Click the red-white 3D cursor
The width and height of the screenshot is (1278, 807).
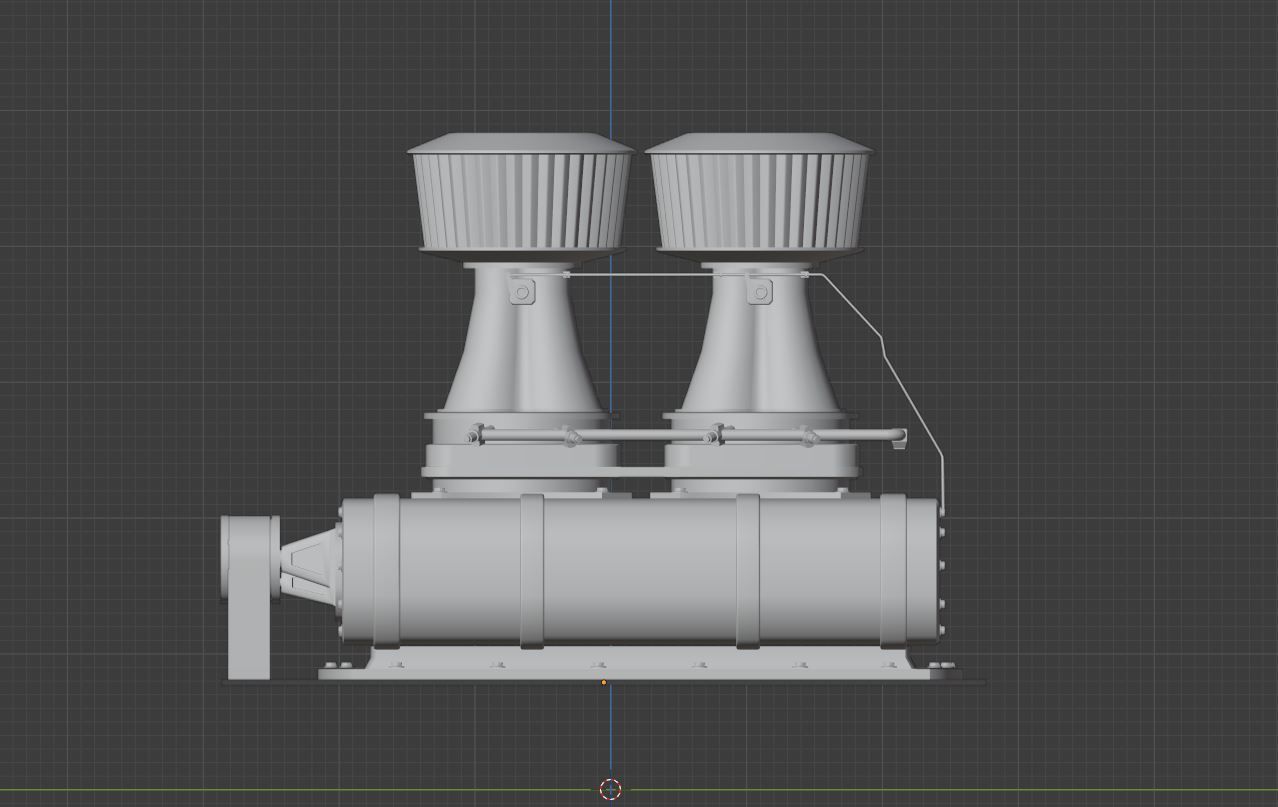click(611, 789)
